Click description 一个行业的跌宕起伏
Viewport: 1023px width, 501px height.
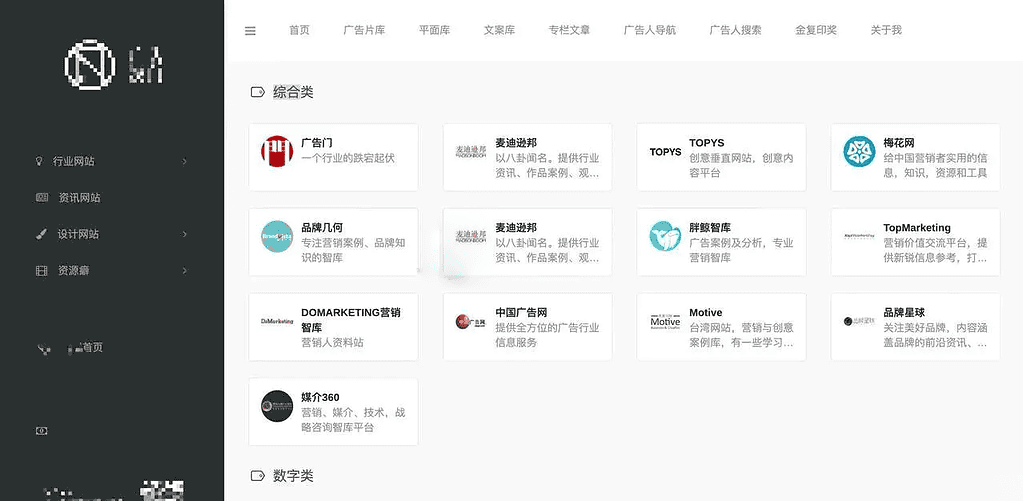[348, 158]
